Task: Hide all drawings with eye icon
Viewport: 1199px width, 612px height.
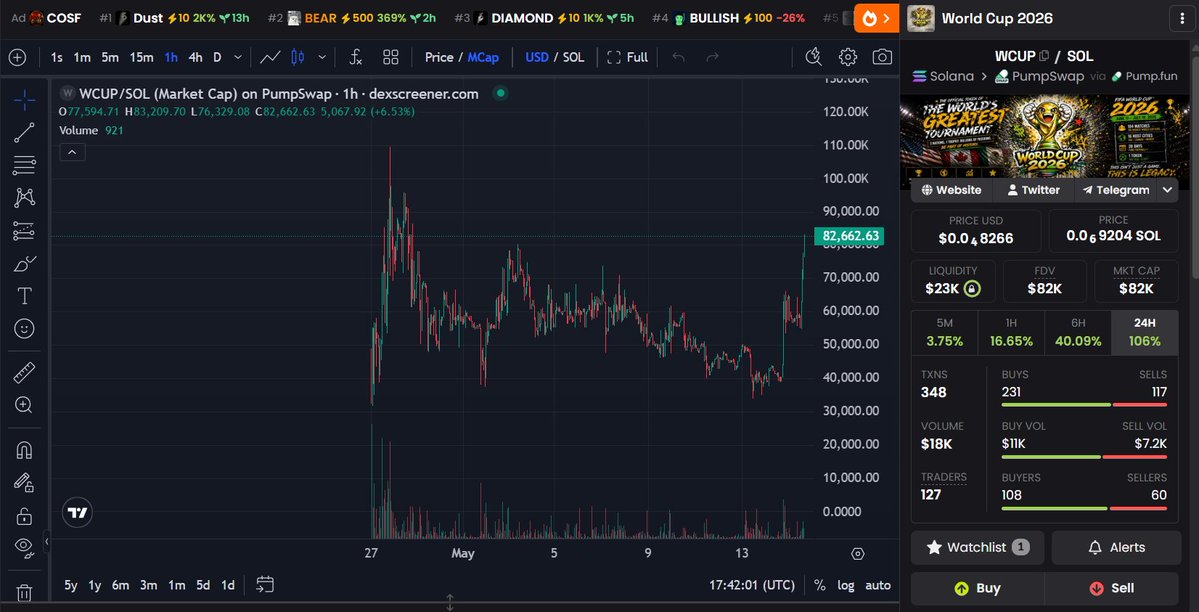Action: tap(24, 546)
